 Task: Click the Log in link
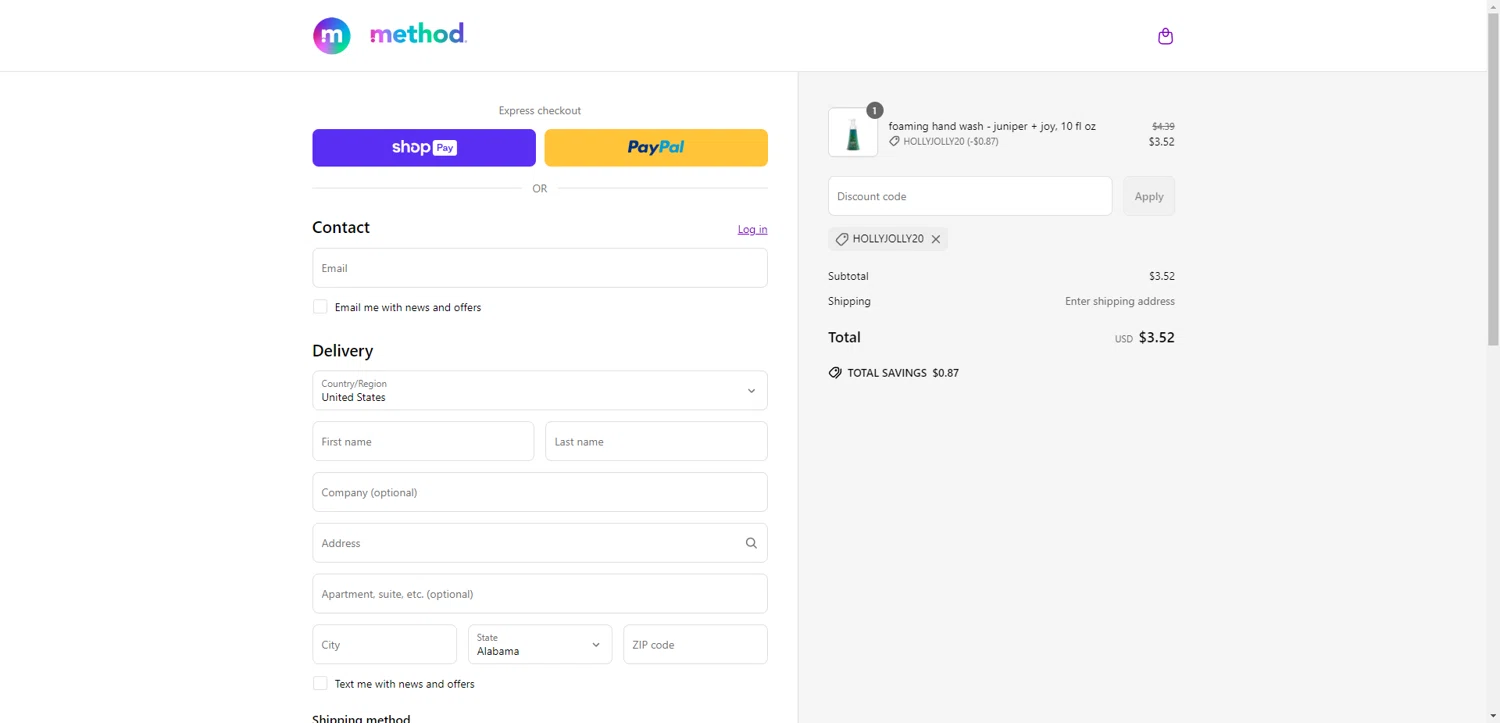tap(753, 229)
